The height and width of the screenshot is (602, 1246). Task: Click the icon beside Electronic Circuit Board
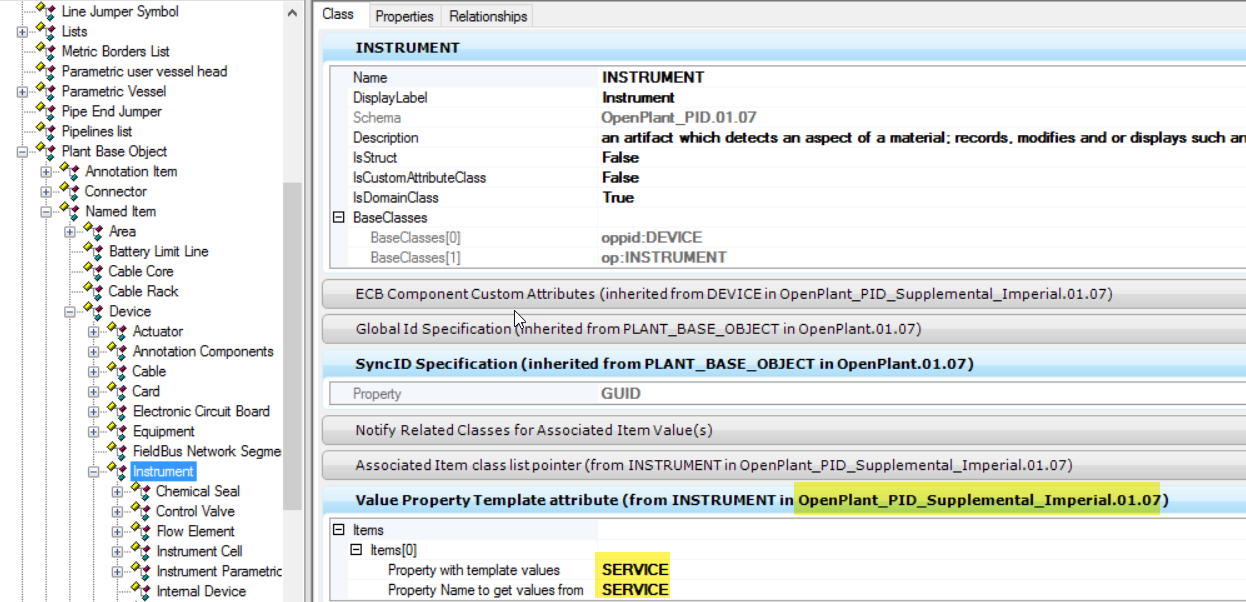pyautogui.click(x=117, y=411)
